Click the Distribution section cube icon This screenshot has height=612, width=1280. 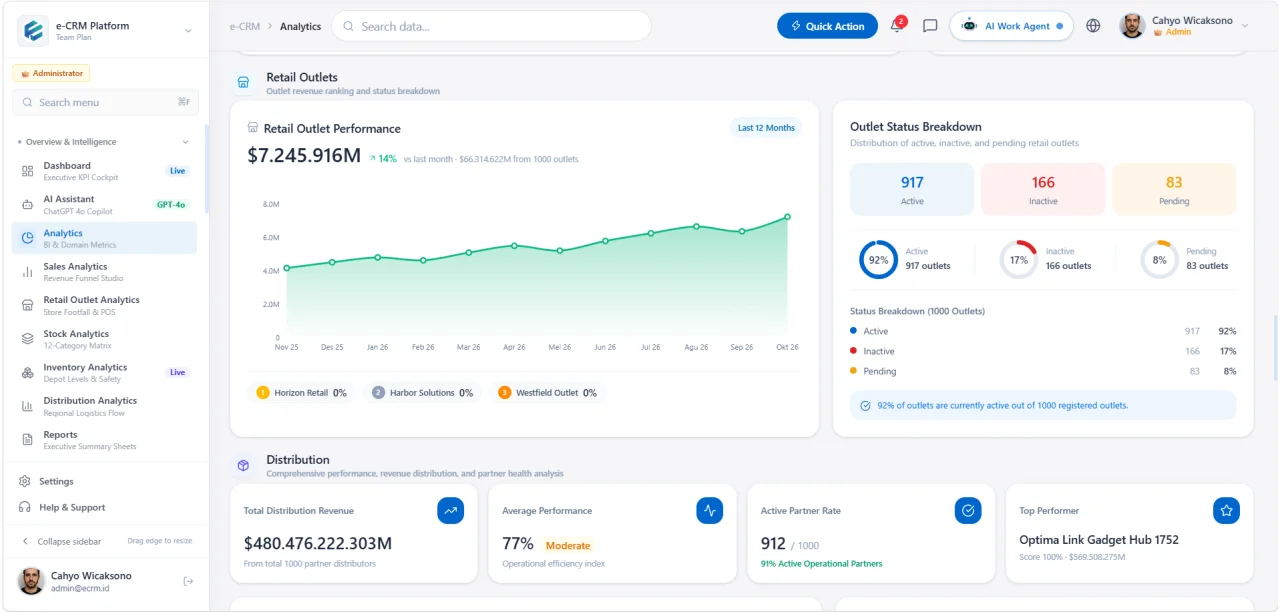pyautogui.click(x=243, y=465)
